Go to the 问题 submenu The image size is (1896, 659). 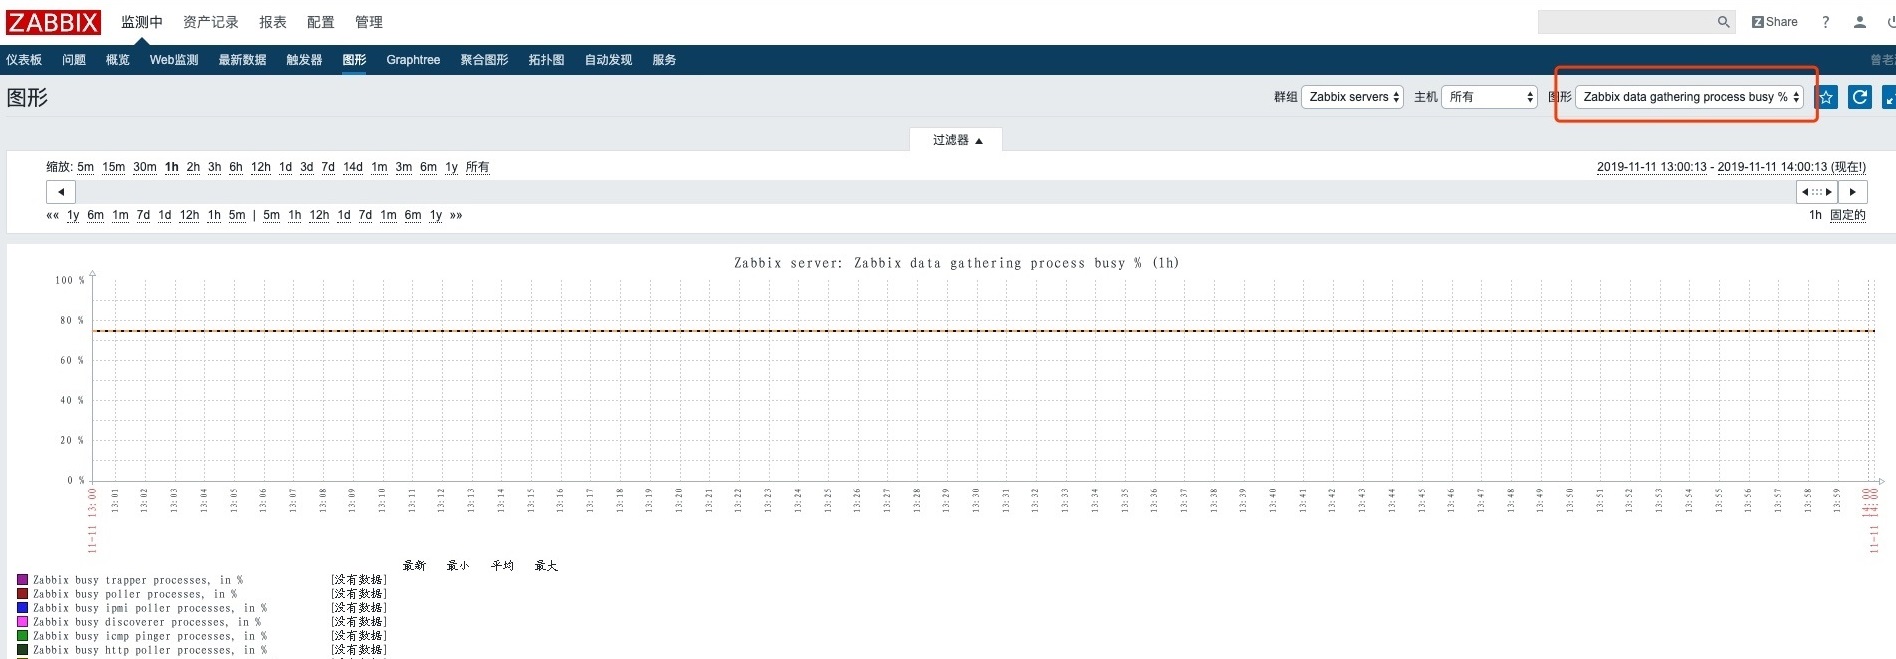[x=74, y=60]
